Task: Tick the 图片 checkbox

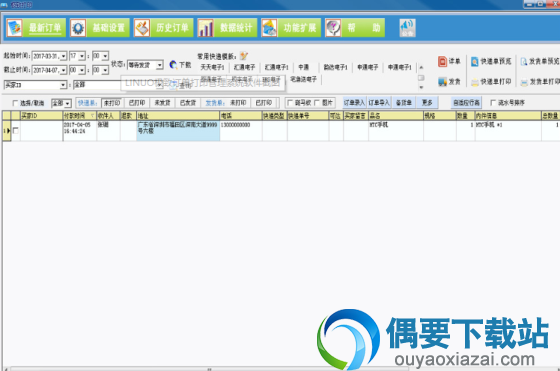Action: pos(316,103)
